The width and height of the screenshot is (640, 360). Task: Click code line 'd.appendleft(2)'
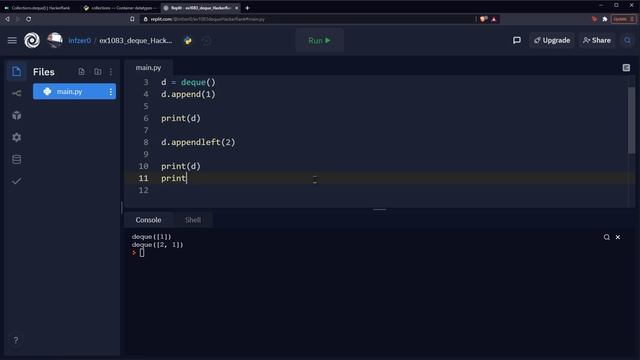(x=198, y=142)
